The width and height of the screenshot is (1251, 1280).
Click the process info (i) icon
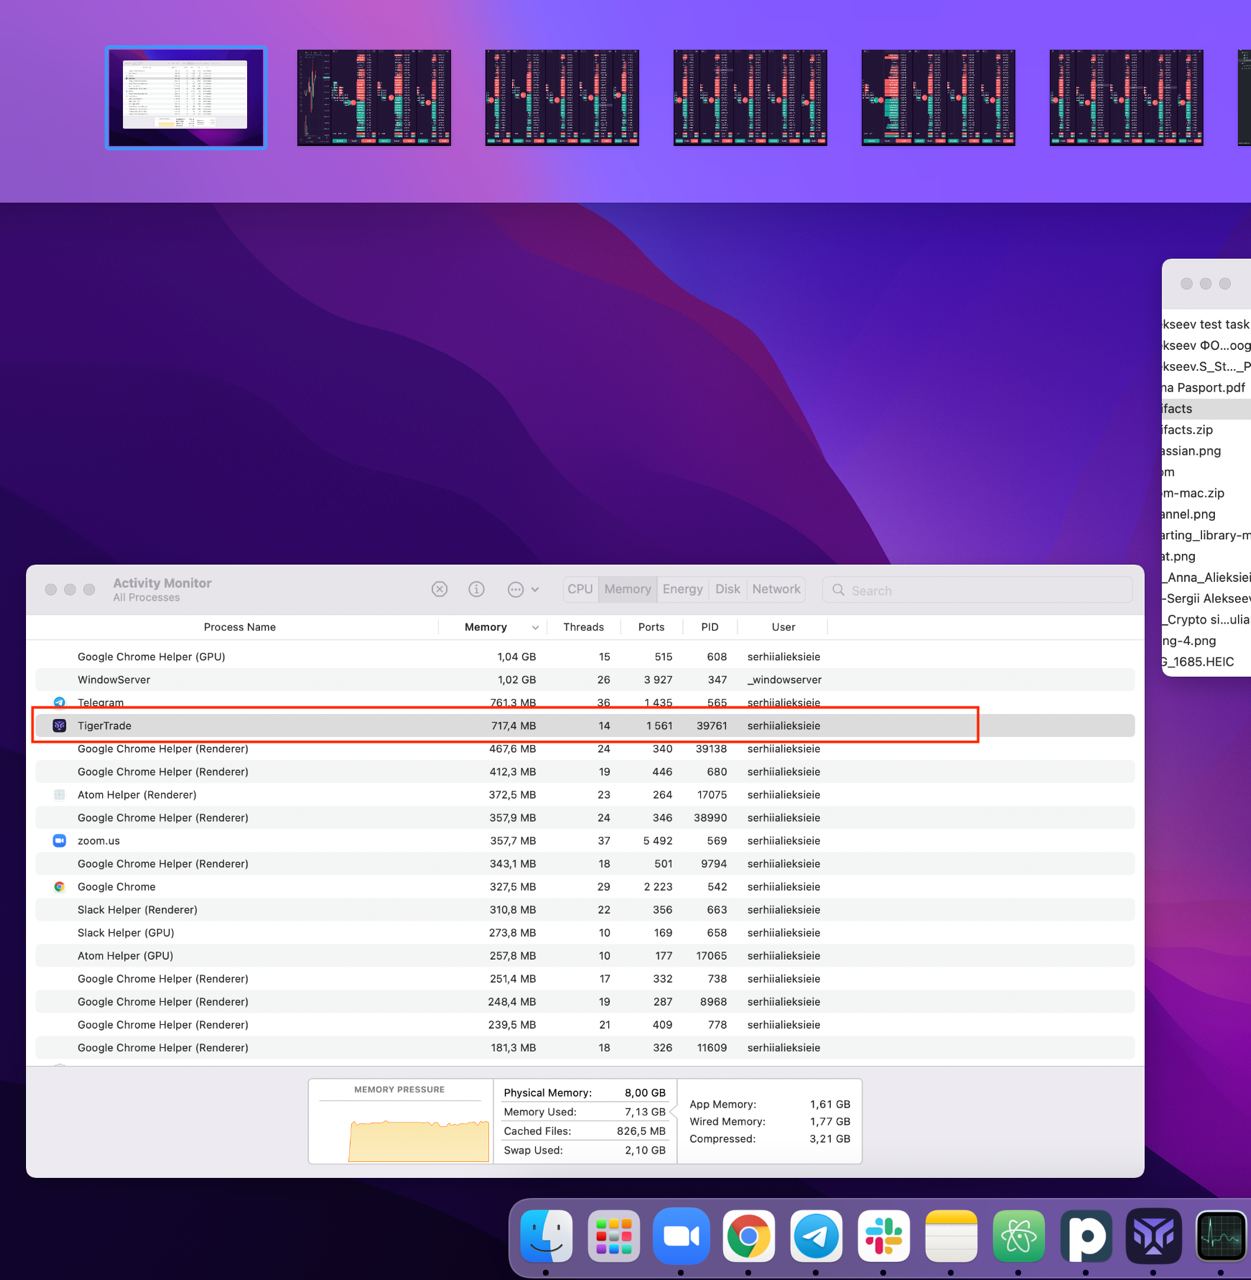(477, 590)
